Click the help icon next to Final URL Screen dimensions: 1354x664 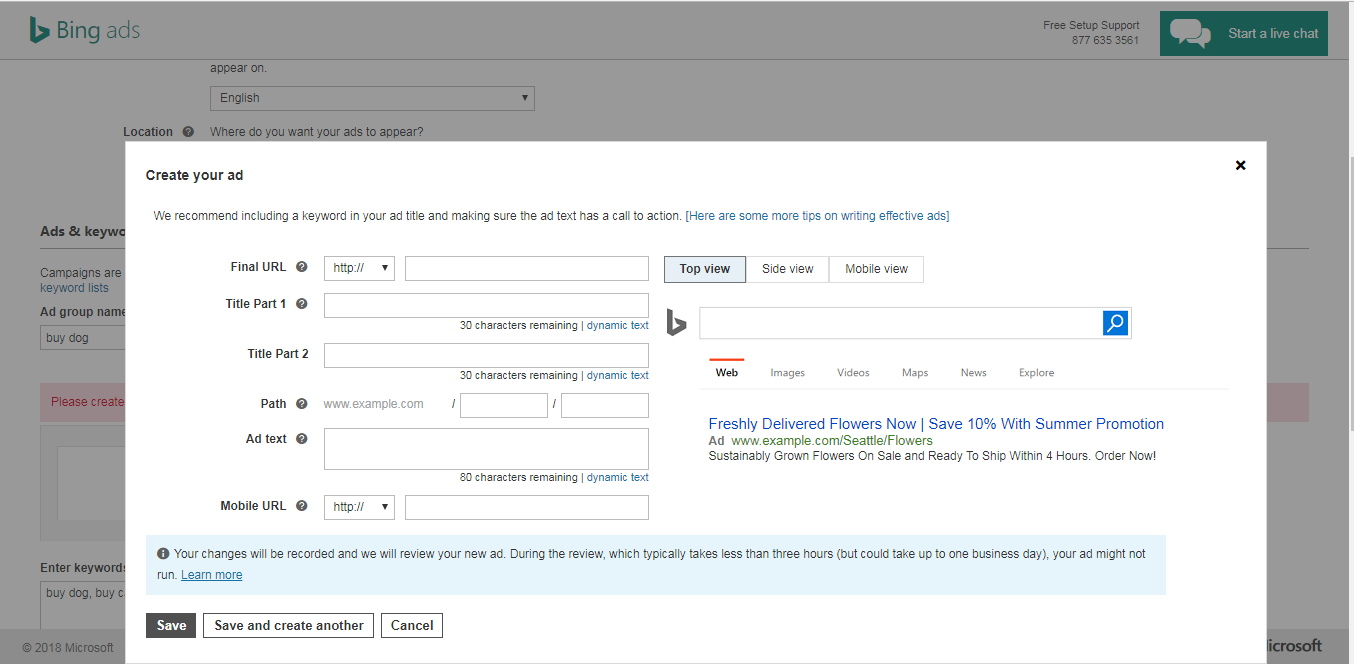coord(302,267)
